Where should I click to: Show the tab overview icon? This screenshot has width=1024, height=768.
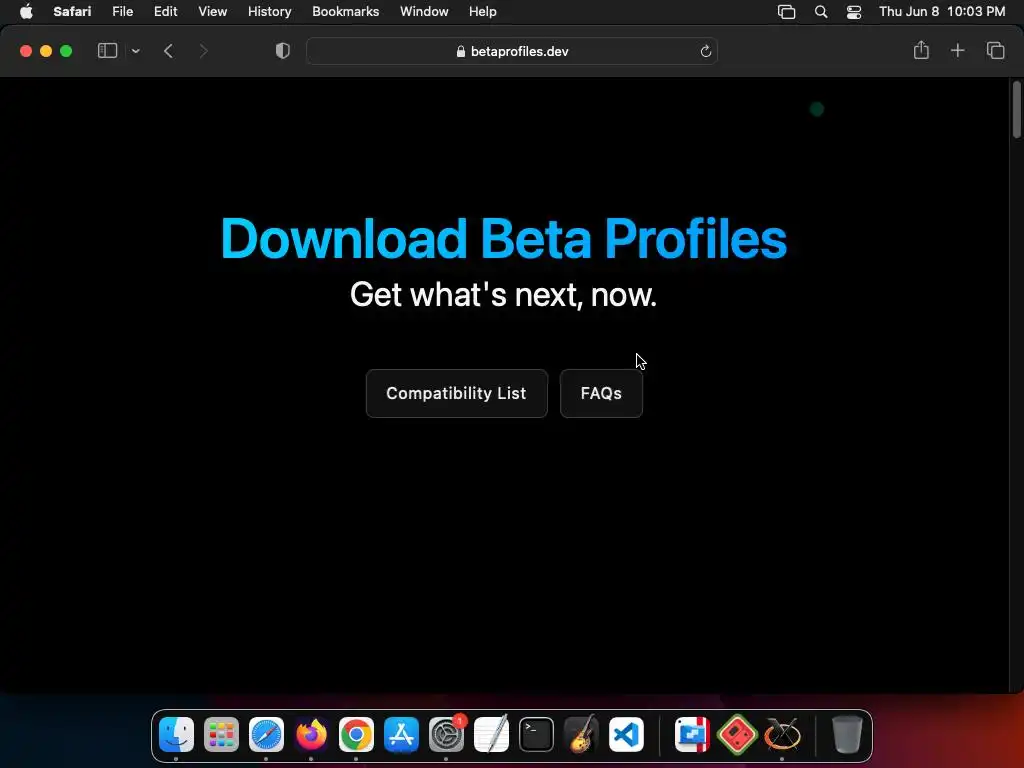tap(995, 50)
